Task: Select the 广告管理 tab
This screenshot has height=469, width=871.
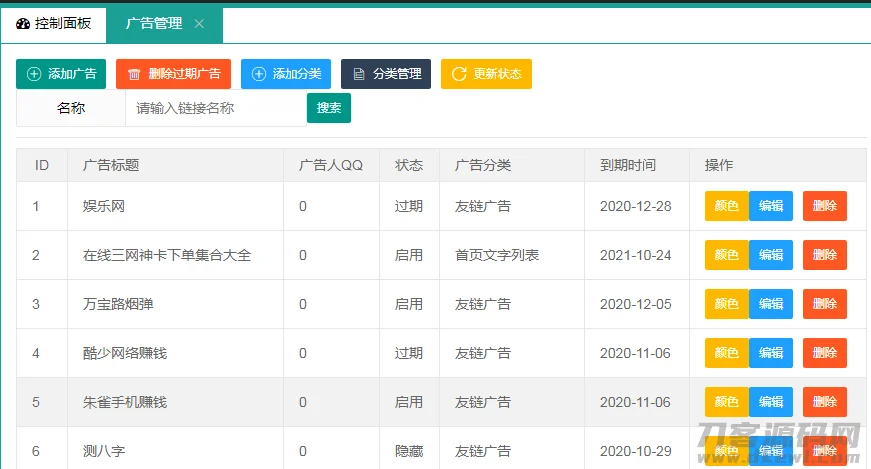Action: (x=153, y=24)
